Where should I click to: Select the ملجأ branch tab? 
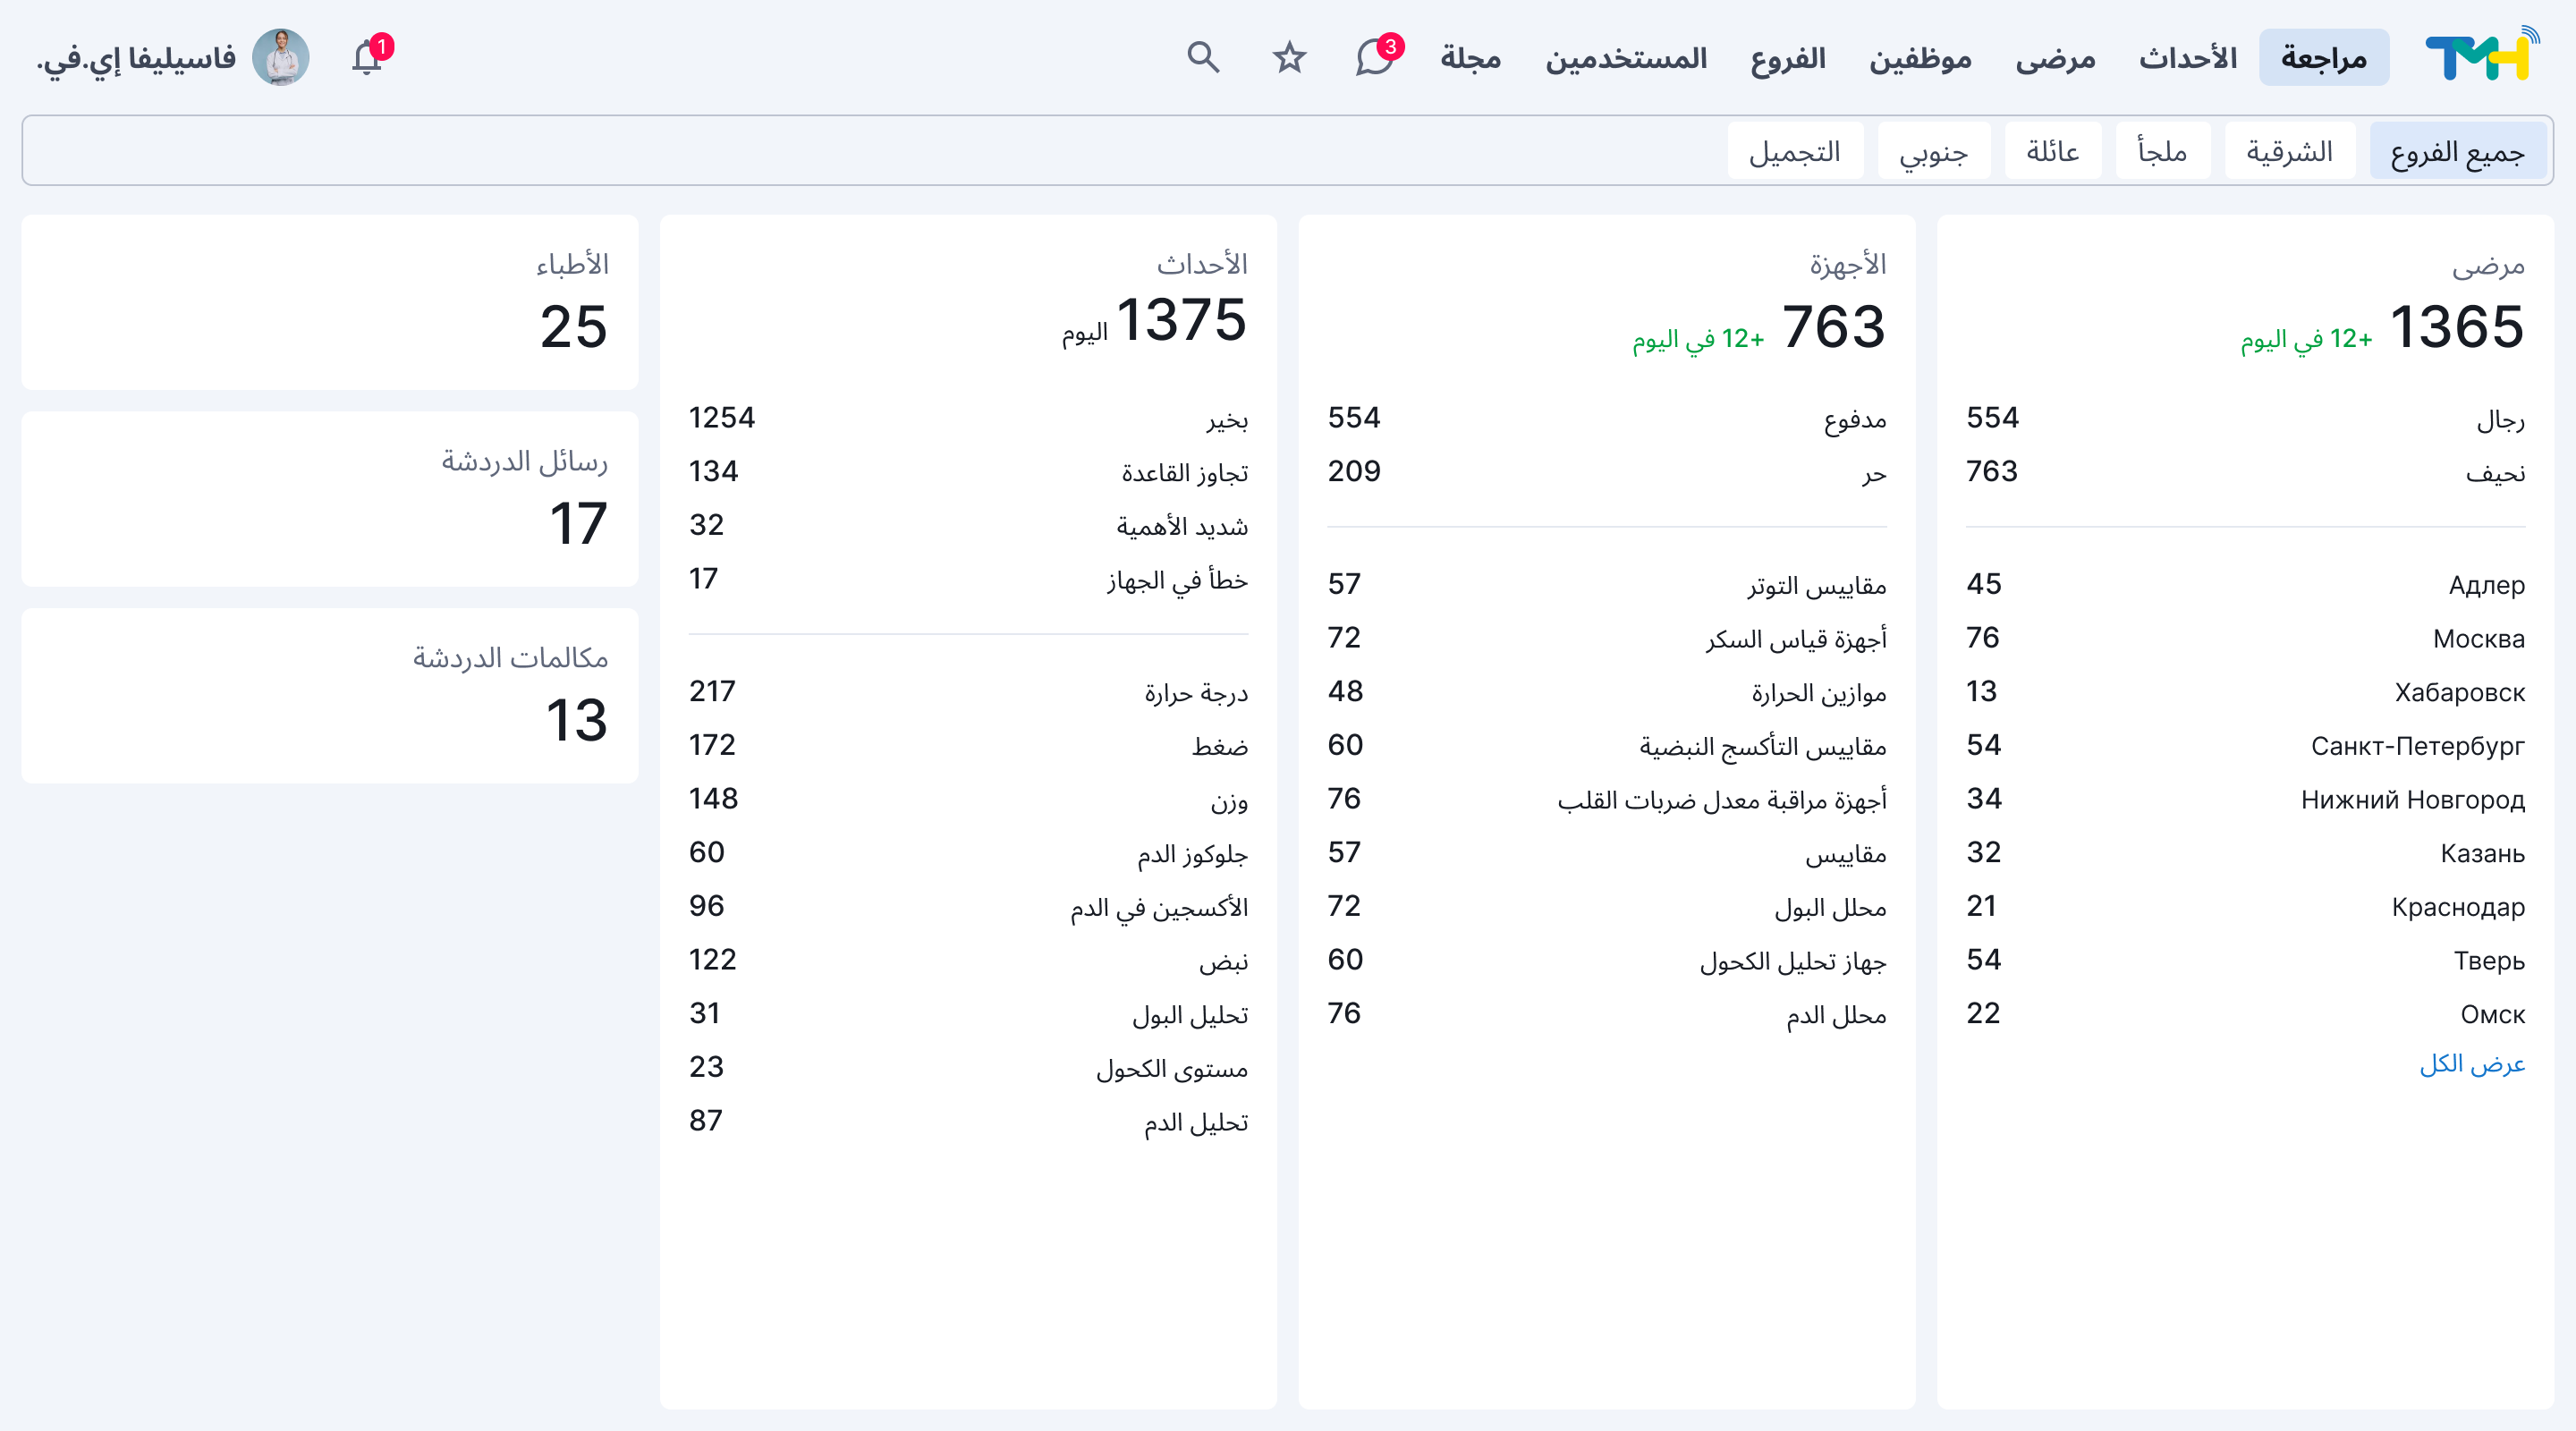pyautogui.click(x=2162, y=151)
